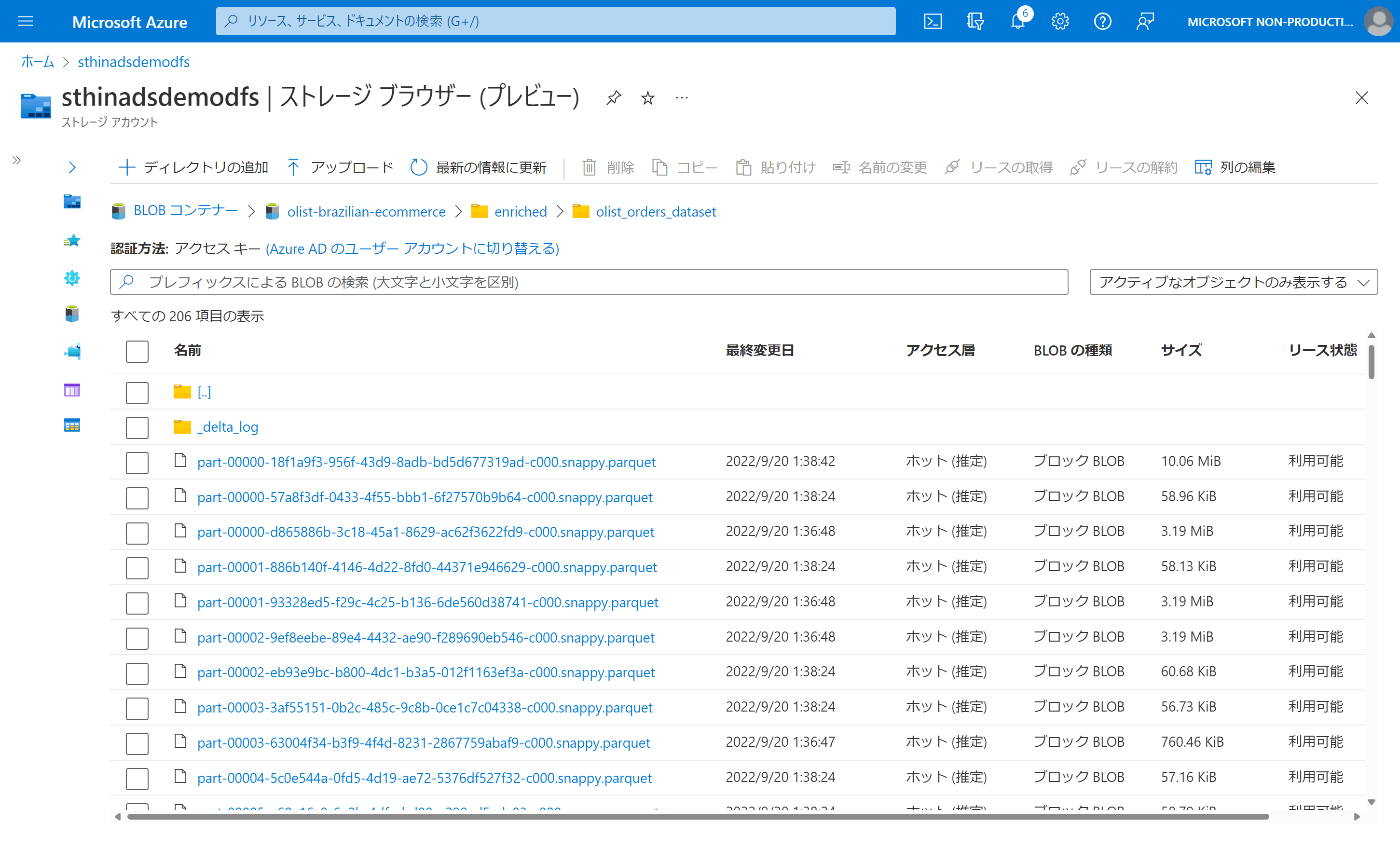Image resolution: width=1400 pixels, height=850 pixels.
Task: Check box for part-00001-93328ed5 parquet file
Action: tap(137, 603)
